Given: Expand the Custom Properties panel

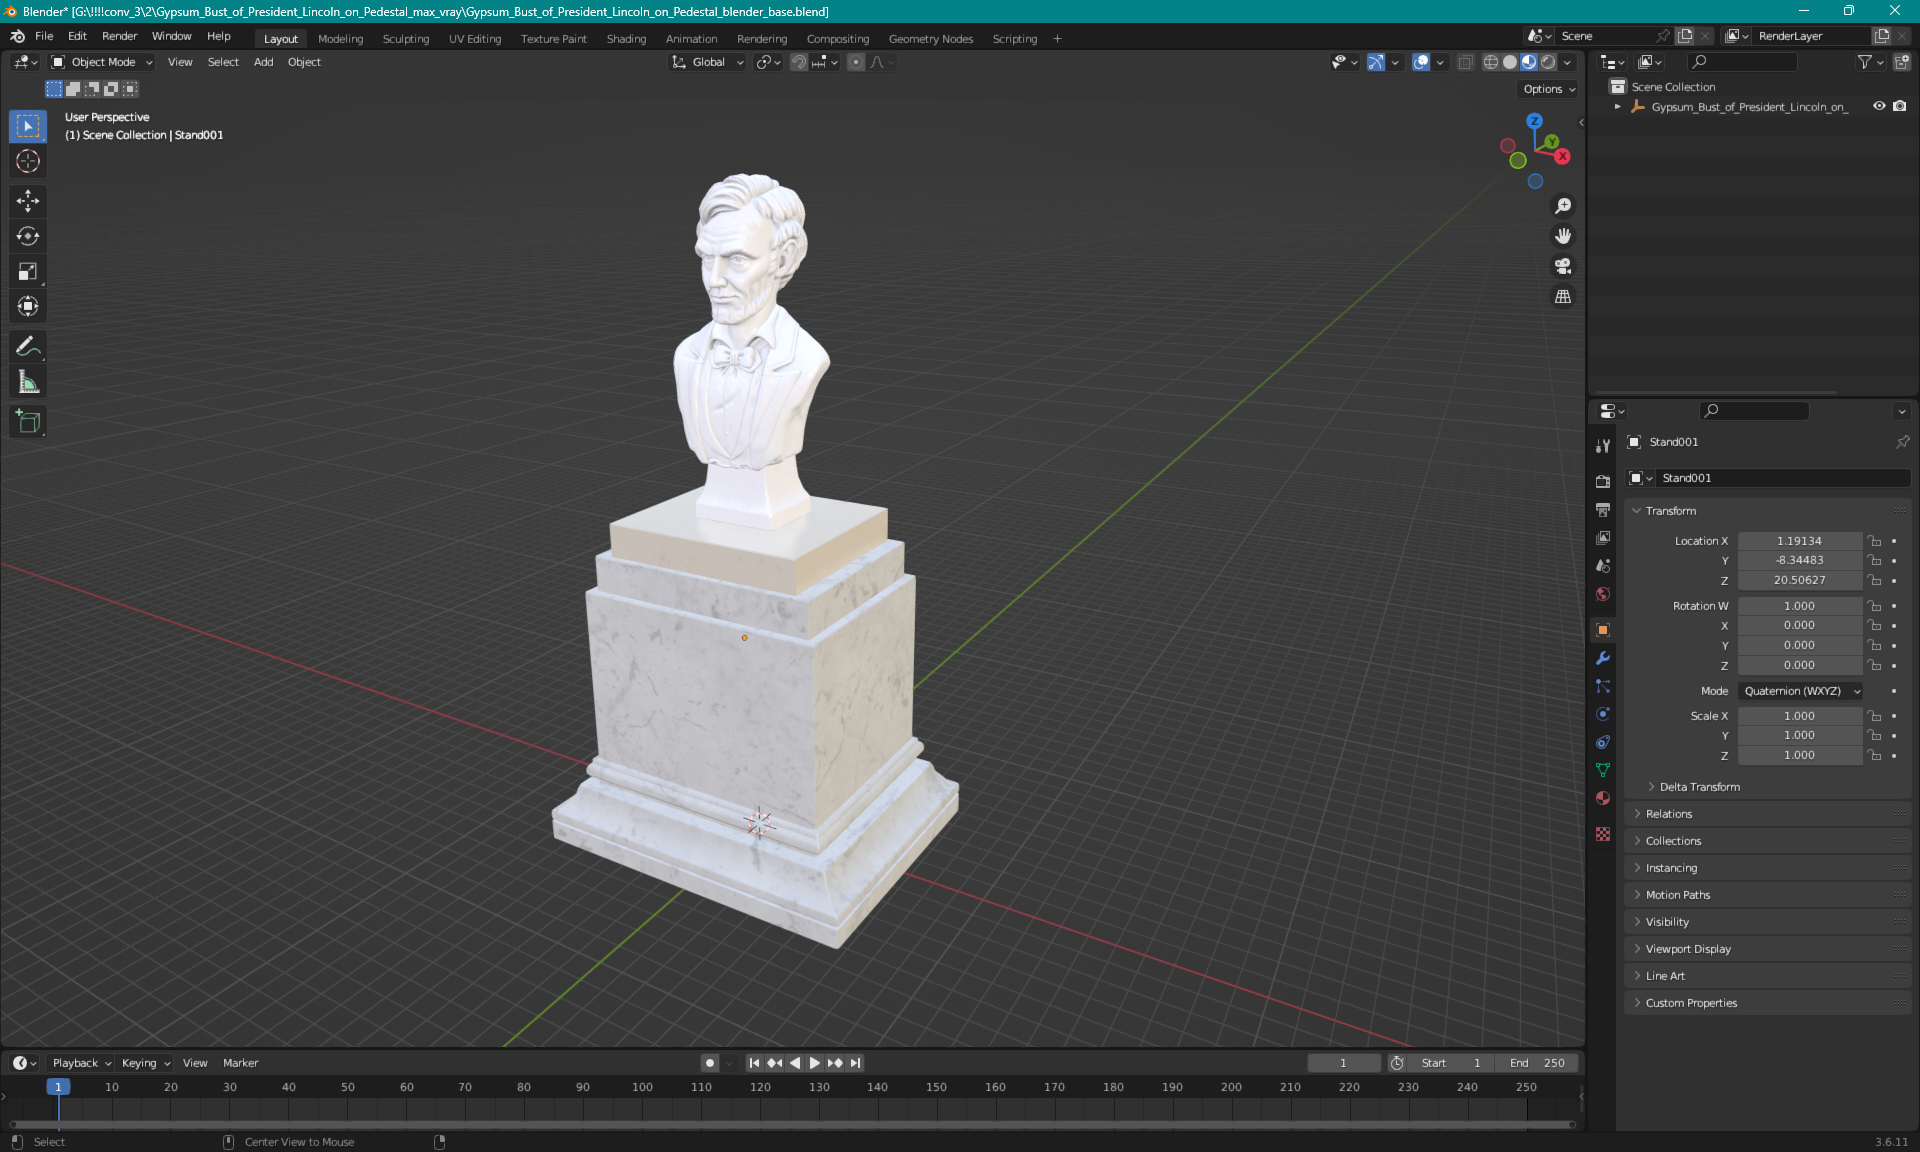Looking at the screenshot, I should tap(1691, 1003).
